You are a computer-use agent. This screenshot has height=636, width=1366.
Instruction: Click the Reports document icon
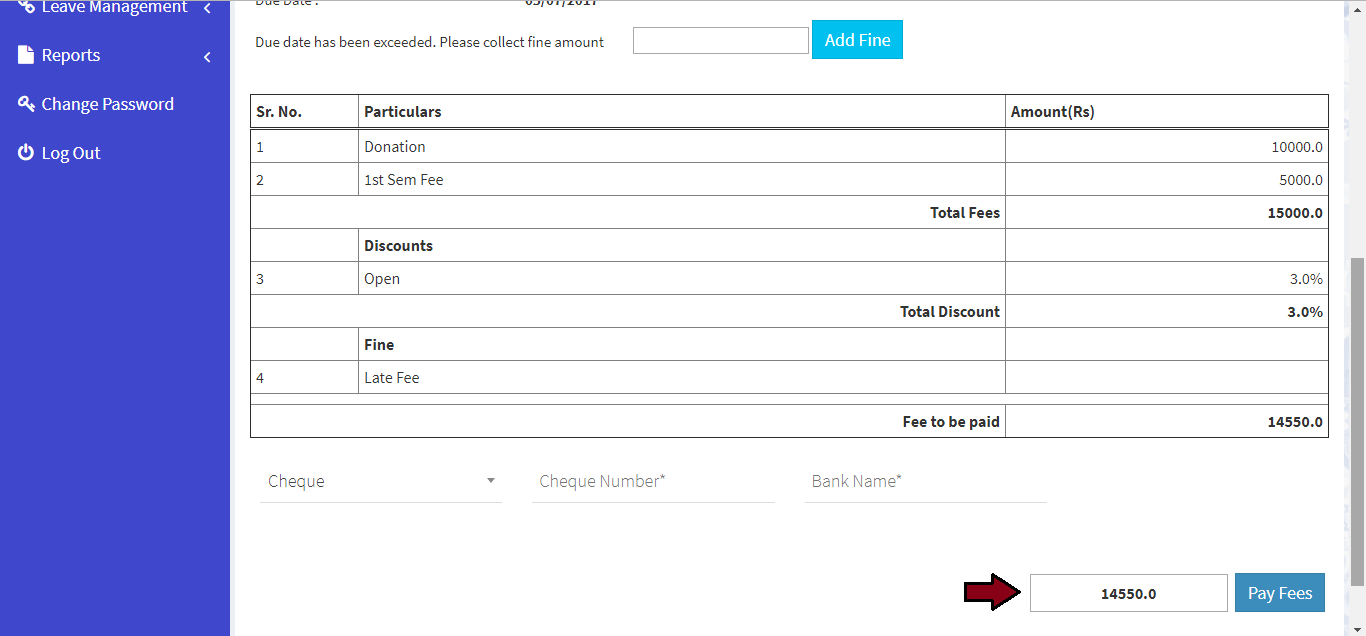click(26, 55)
